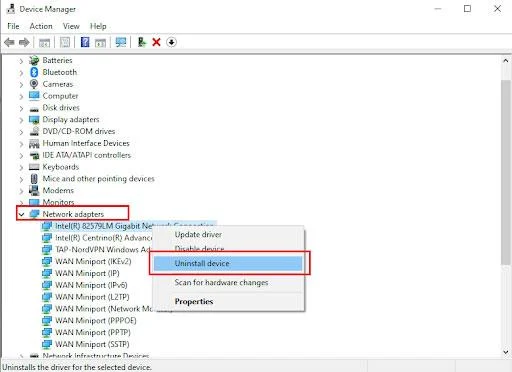Click the Computer category icon
Screen dimensions: 512x372
[34, 96]
